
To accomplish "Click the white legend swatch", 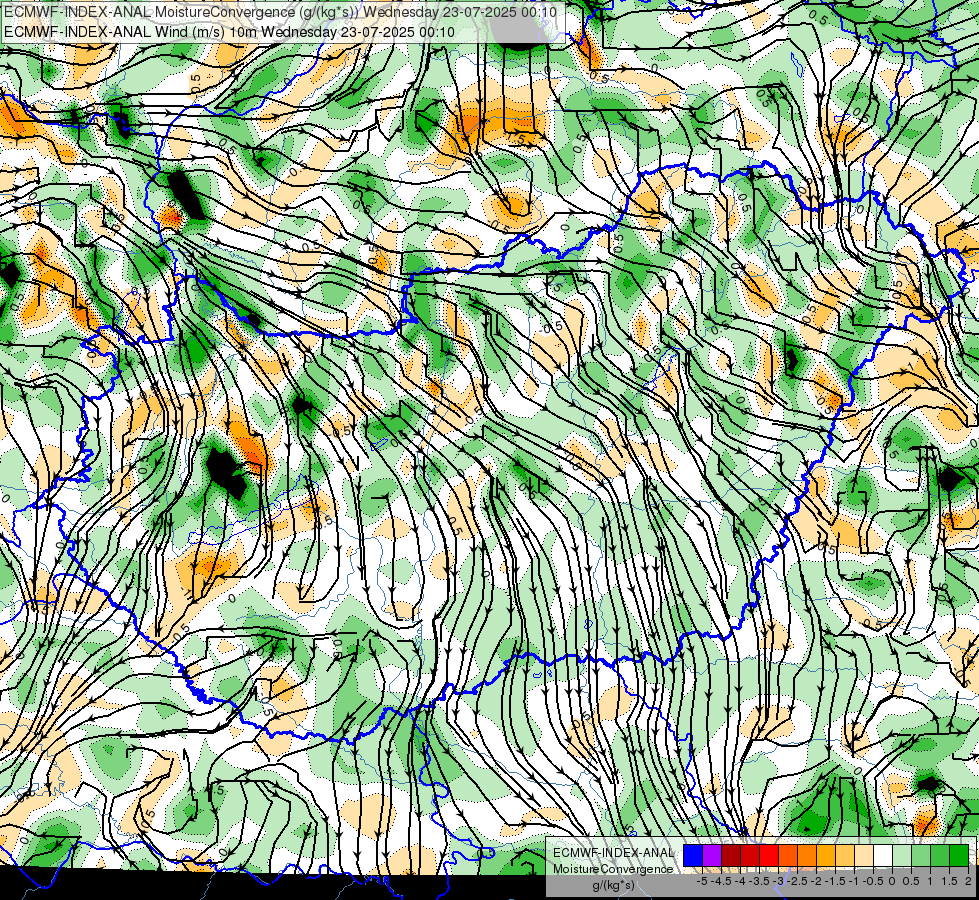I will (883, 855).
